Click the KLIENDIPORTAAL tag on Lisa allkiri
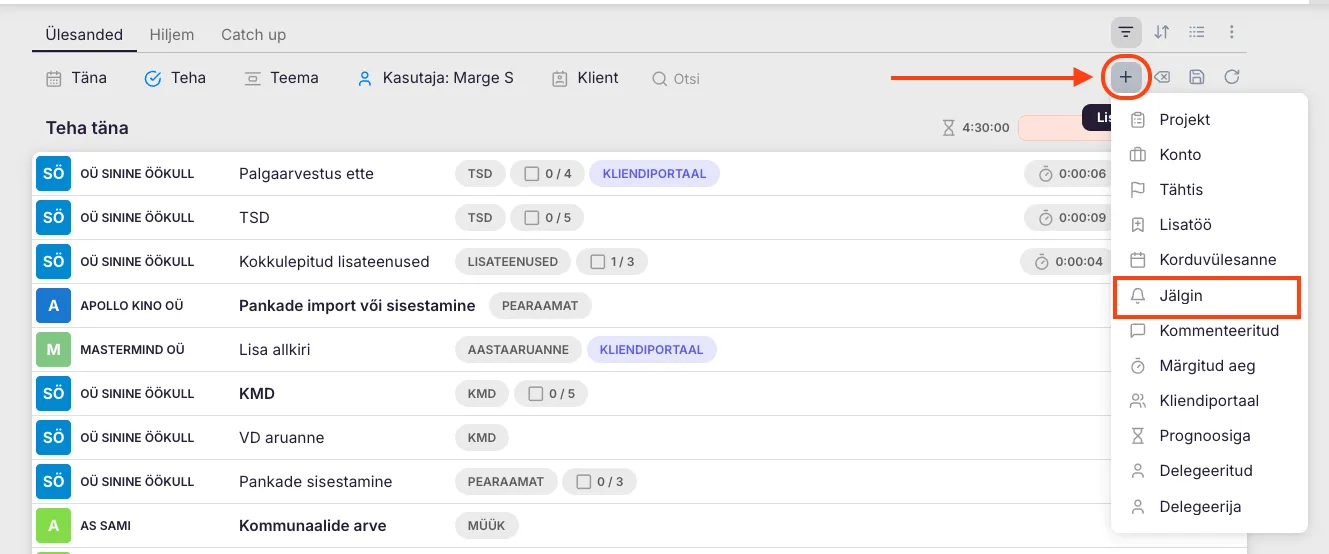 pos(651,350)
